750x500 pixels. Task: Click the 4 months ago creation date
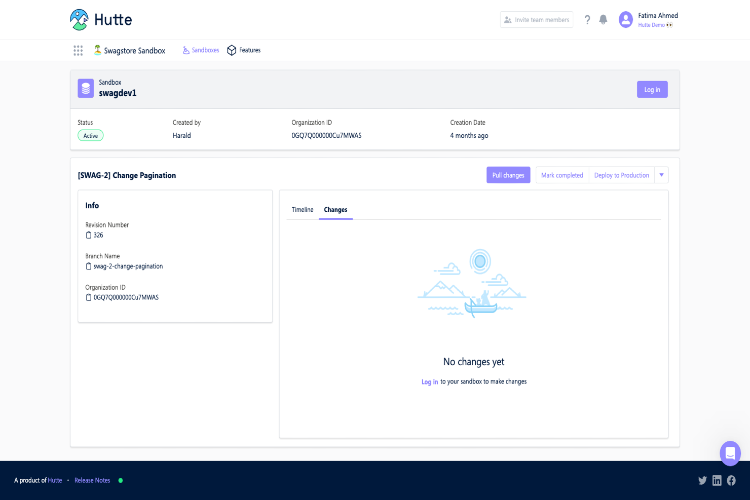[469, 136]
